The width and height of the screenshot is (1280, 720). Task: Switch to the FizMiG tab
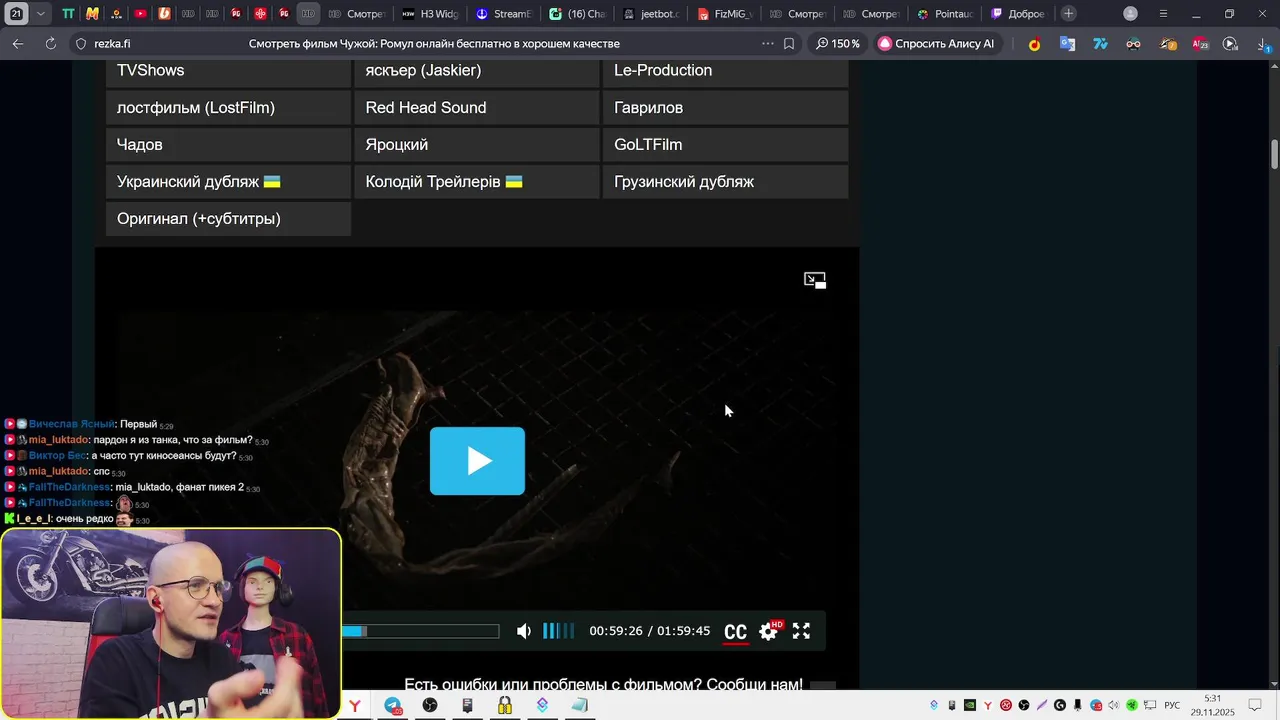click(x=724, y=14)
